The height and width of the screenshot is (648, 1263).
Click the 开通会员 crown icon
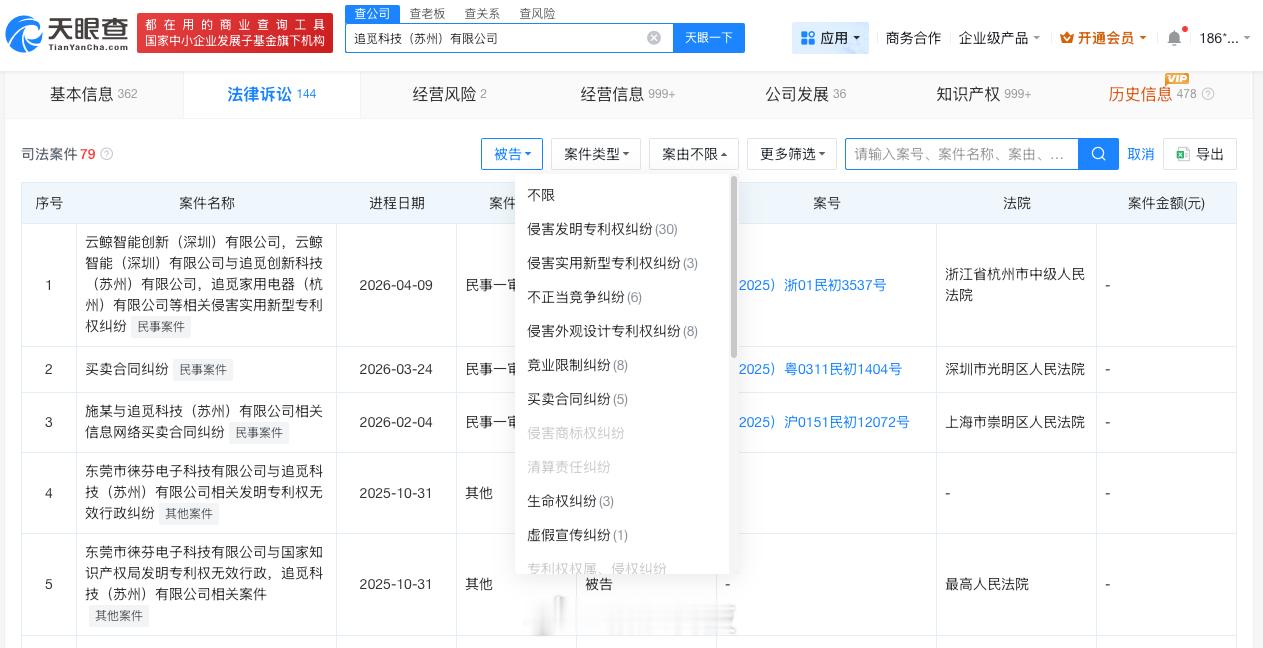pos(1067,38)
